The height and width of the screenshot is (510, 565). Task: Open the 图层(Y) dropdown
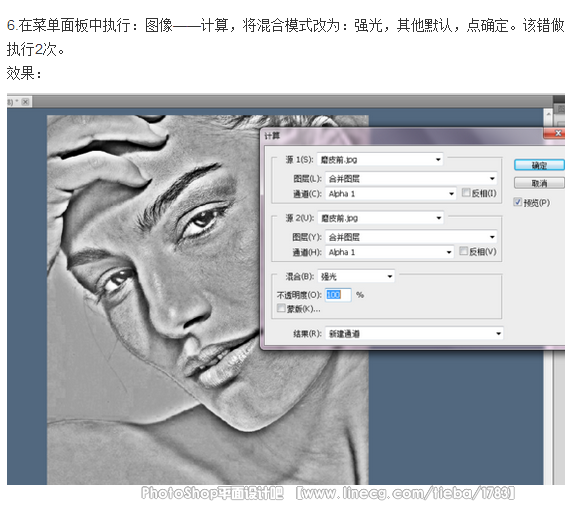411,237
